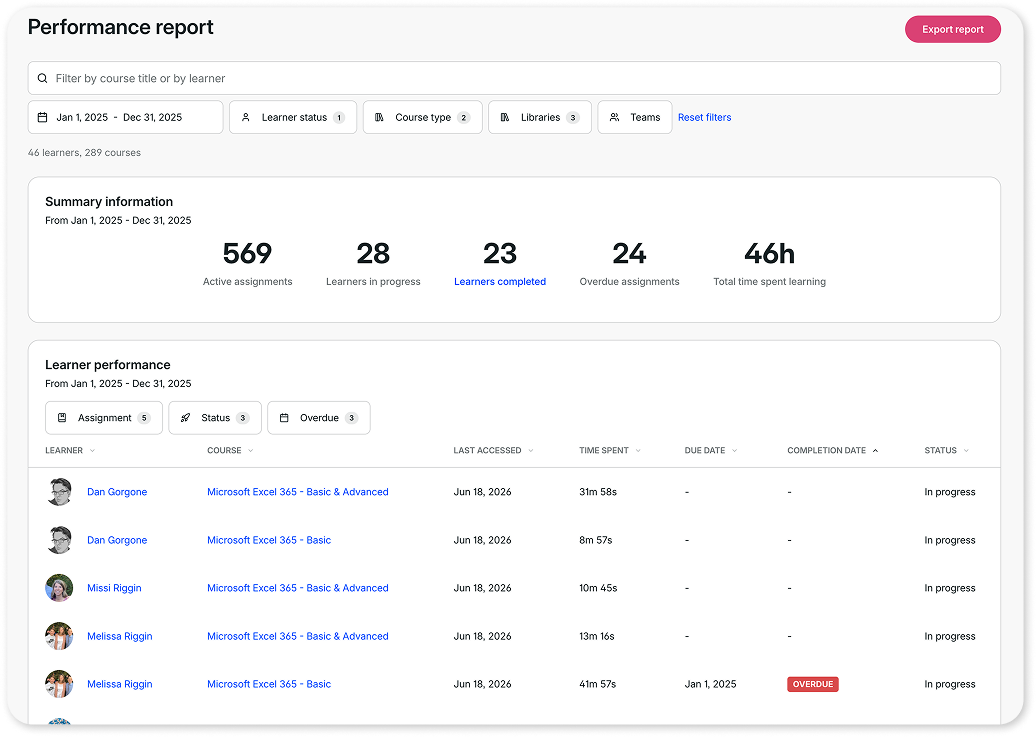Open the Teams filter
Image resolution: width=1036 pixels, height=737 pixels.
pyautogui.click(x=635, y=117)
